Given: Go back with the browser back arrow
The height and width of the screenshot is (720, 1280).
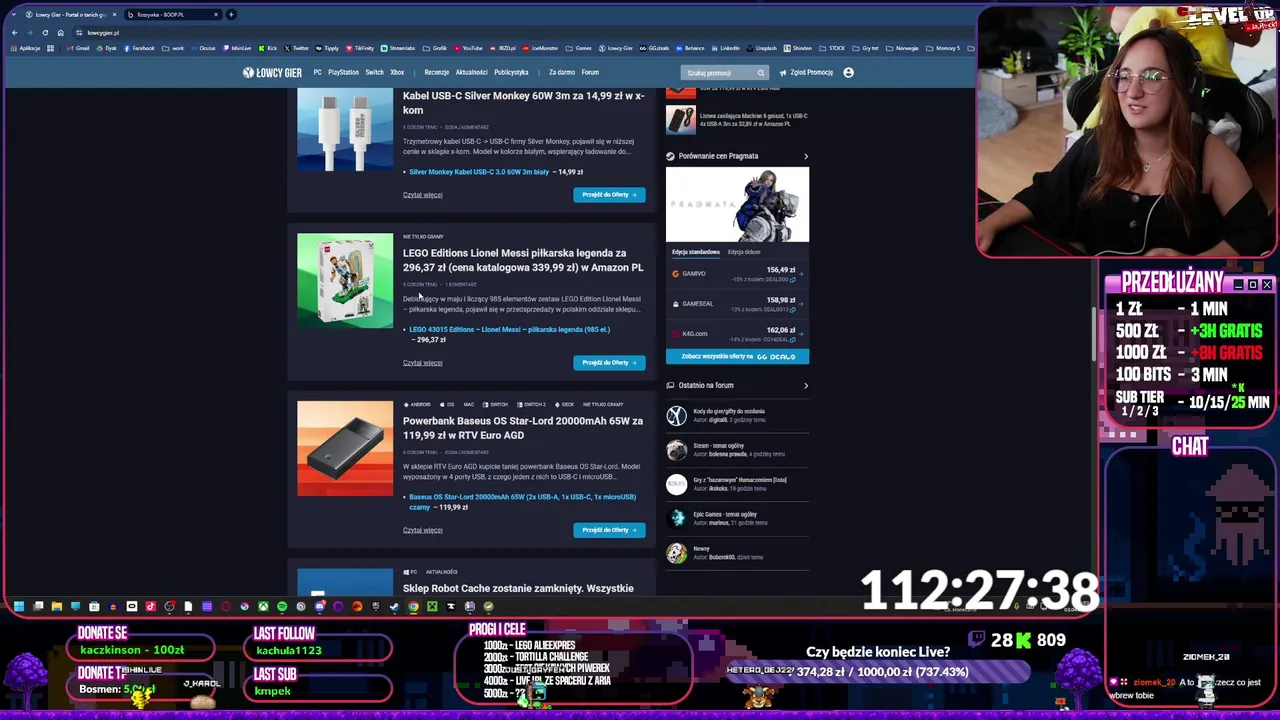Looking at the screenshot, I should [14, 33].
